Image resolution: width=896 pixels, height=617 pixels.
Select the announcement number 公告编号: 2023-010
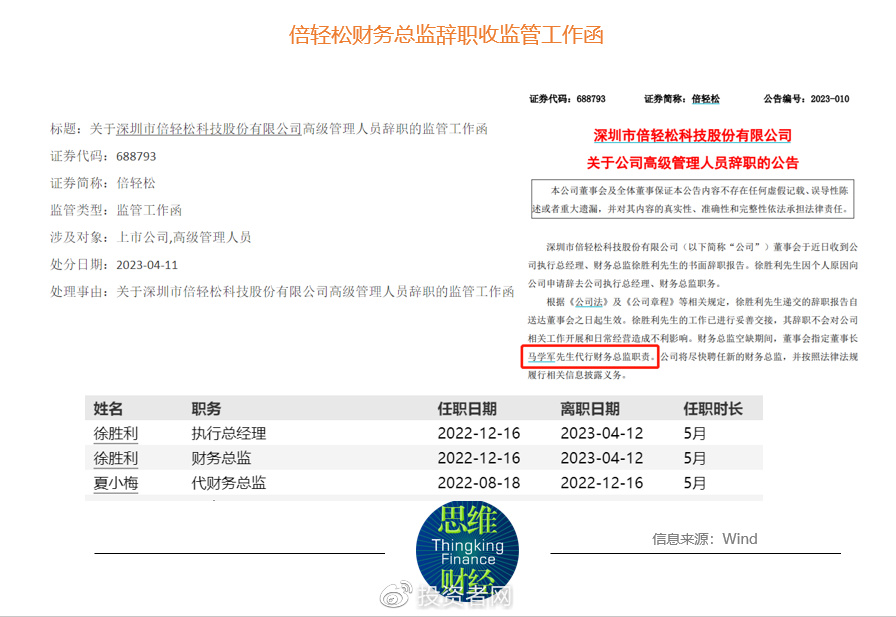(x=806, y=99)
